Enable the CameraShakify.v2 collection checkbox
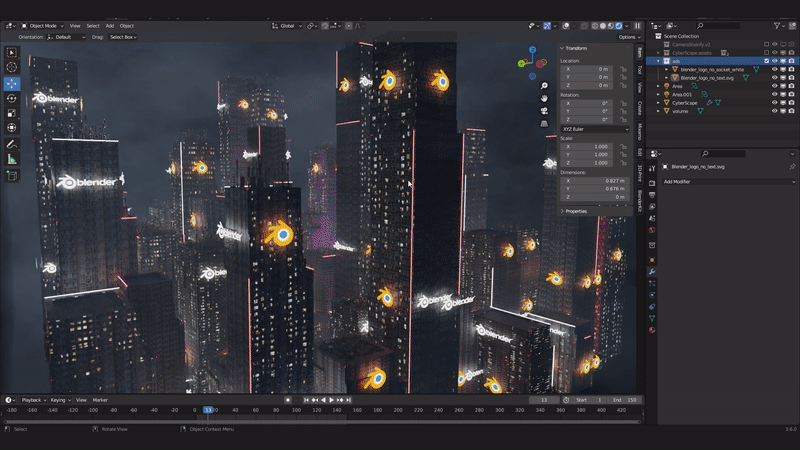The height and width of the screenshot is (450, 800). (766, 44)
